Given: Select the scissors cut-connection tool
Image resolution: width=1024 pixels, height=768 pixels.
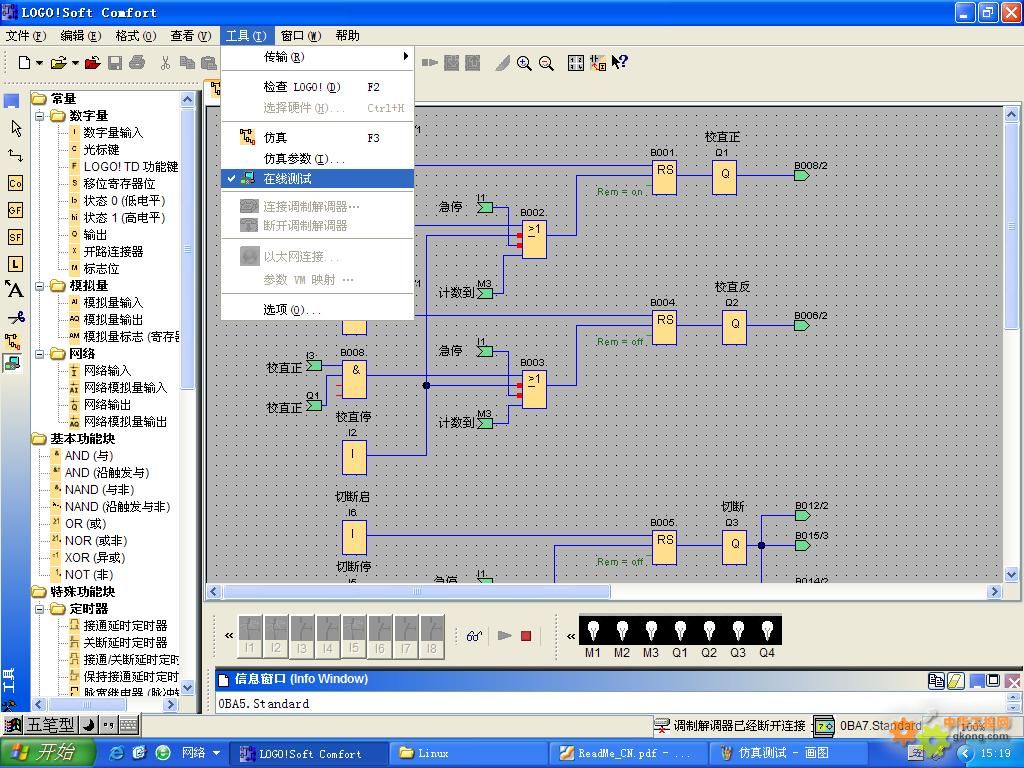Looking at the screenshot, I should click(15, 317).
